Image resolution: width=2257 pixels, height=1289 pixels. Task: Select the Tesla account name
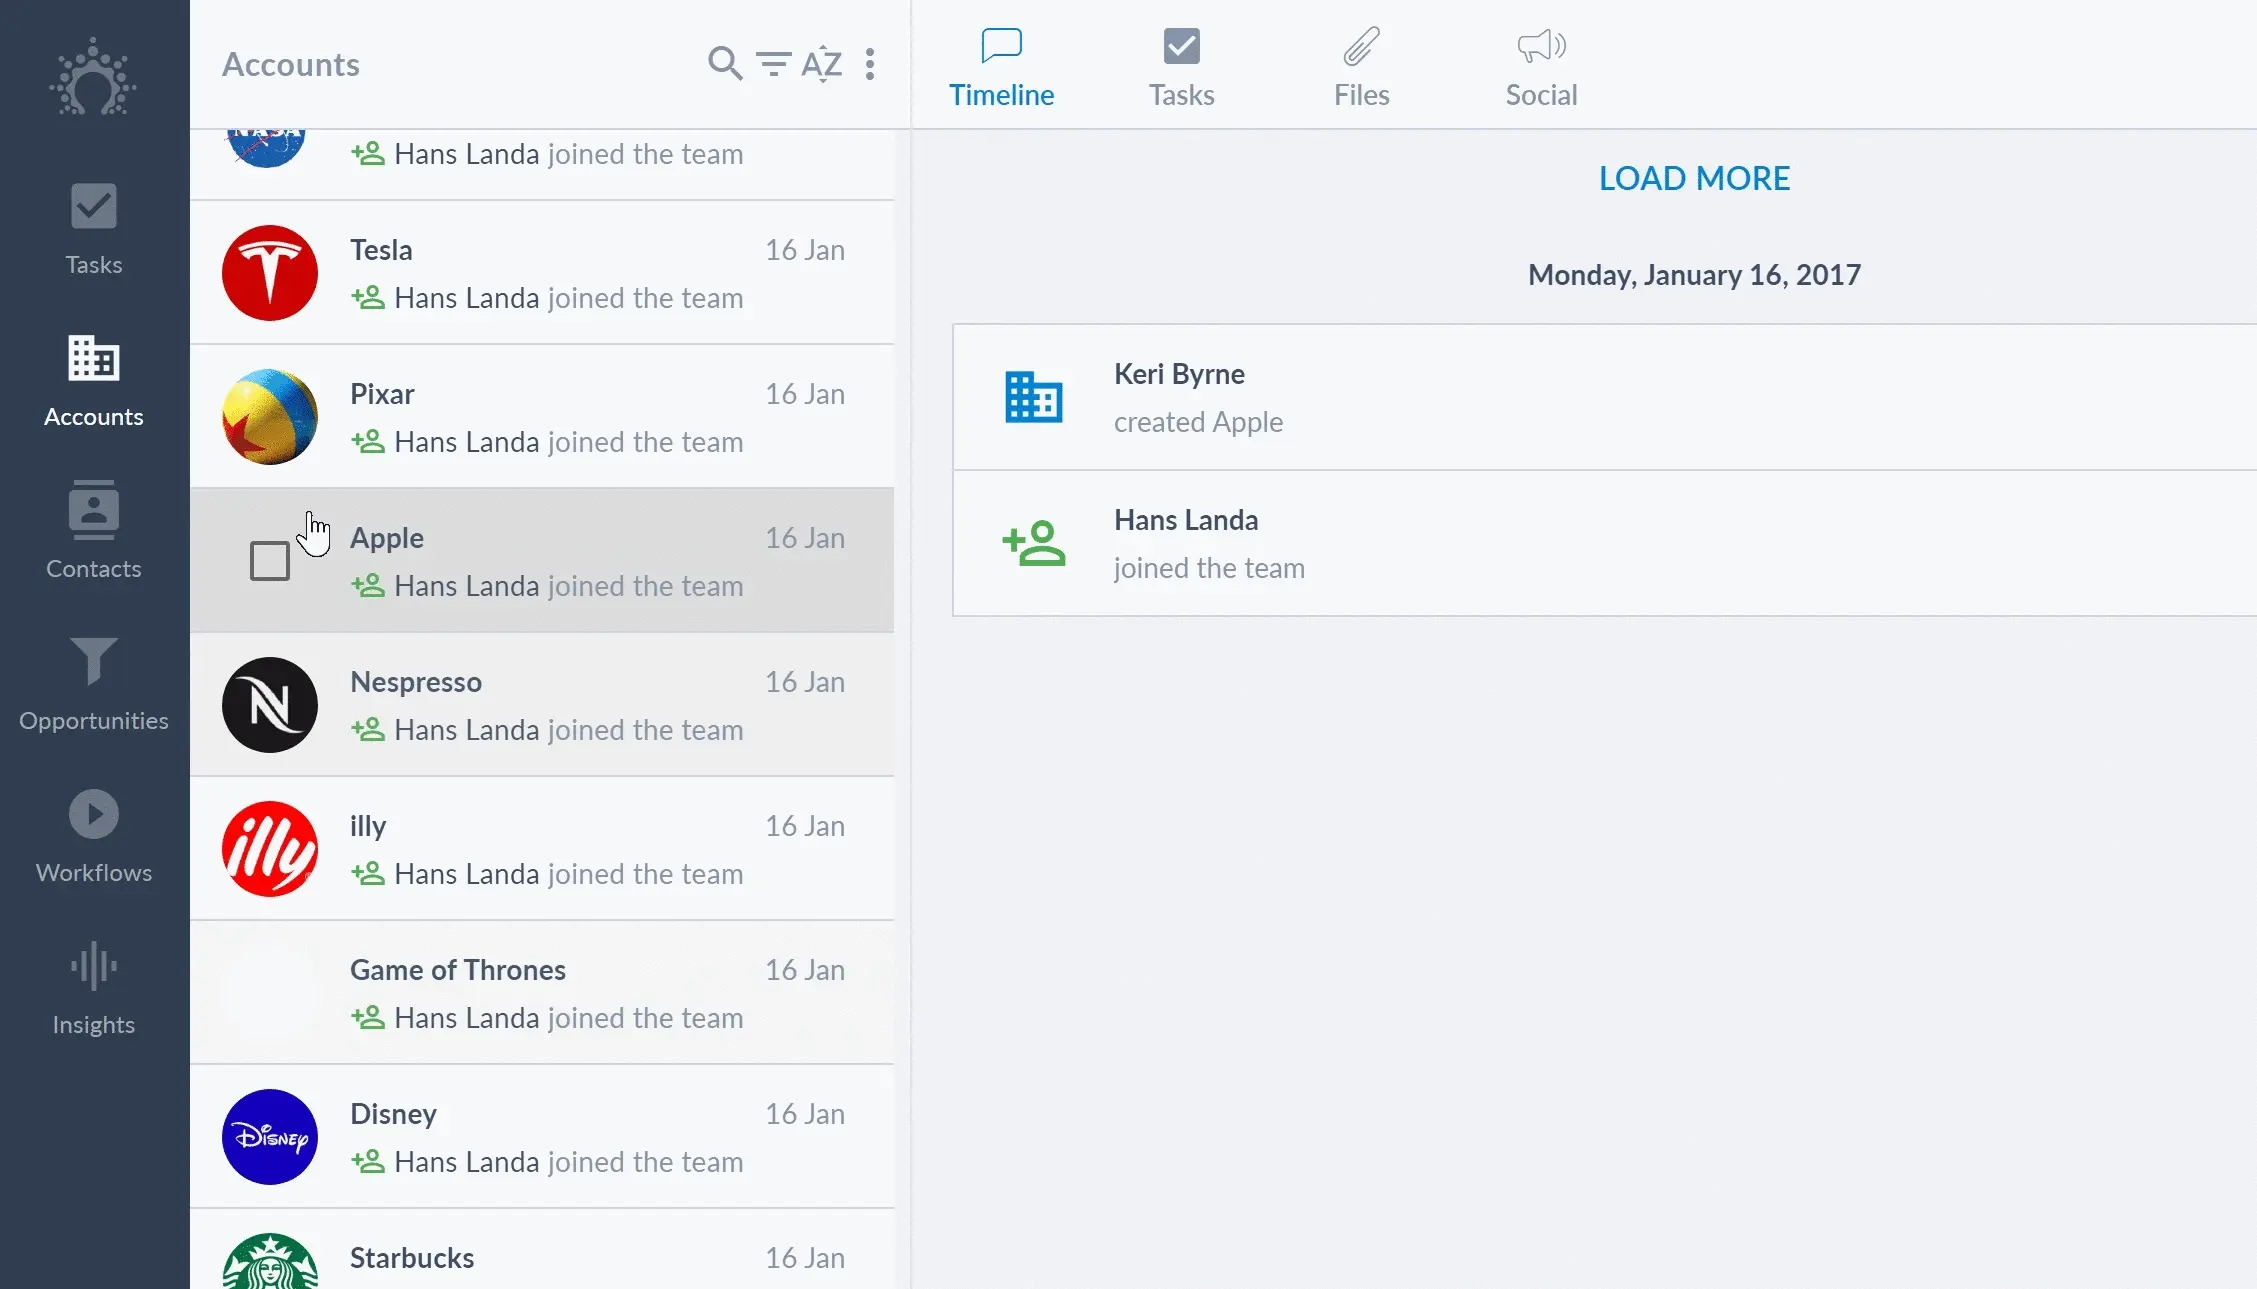381,250
